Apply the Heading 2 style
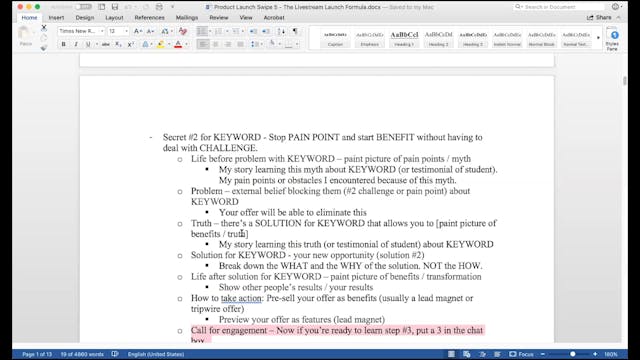The width and height of the screenshot is (640, 360). (x=438, y=39)
